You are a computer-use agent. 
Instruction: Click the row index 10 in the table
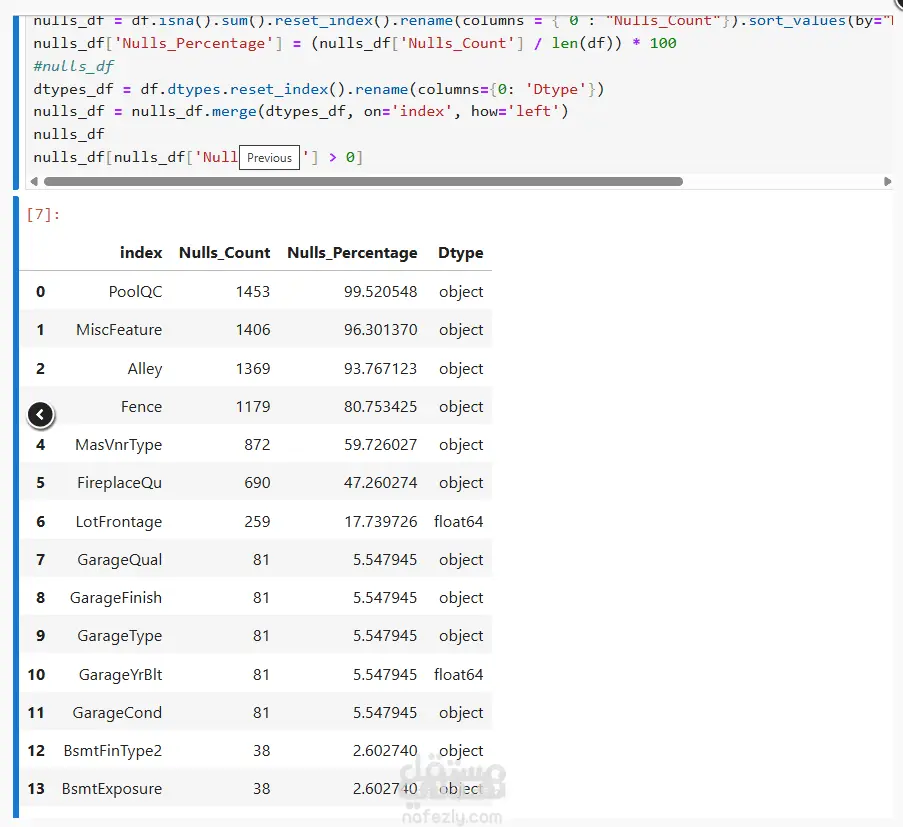point(36,674)
